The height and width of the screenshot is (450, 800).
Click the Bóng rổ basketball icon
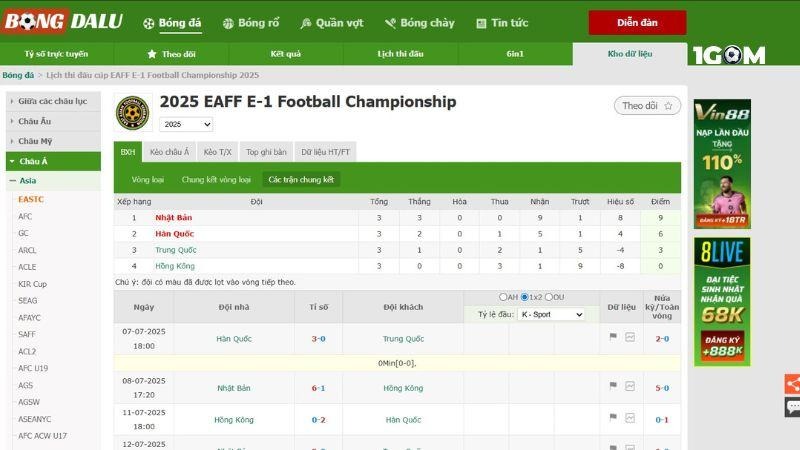(x=228, y=23)
